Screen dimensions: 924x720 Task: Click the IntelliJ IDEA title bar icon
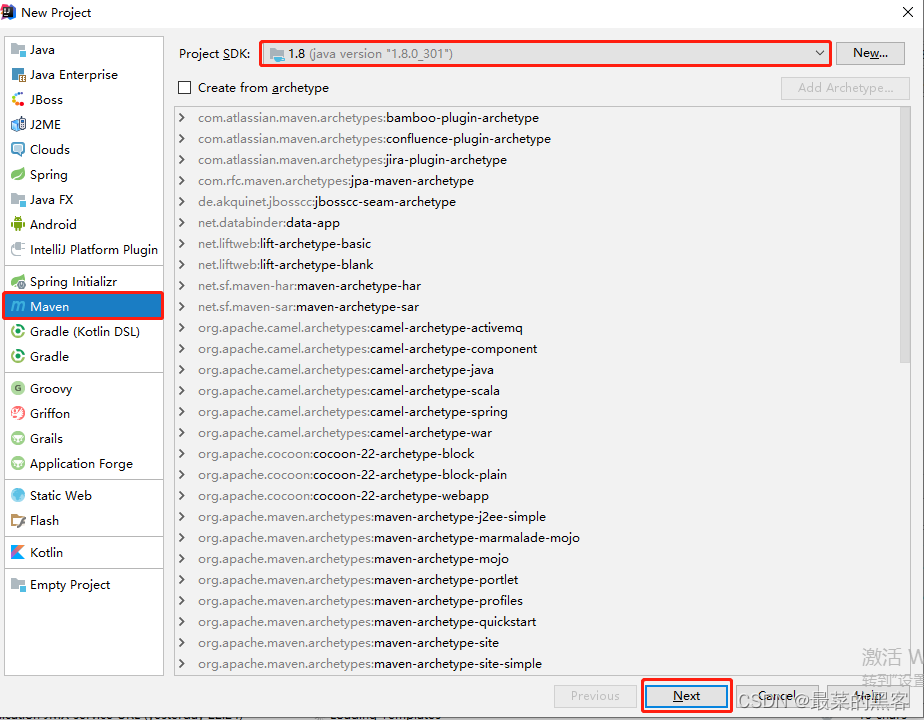click(x=8, y=12)
